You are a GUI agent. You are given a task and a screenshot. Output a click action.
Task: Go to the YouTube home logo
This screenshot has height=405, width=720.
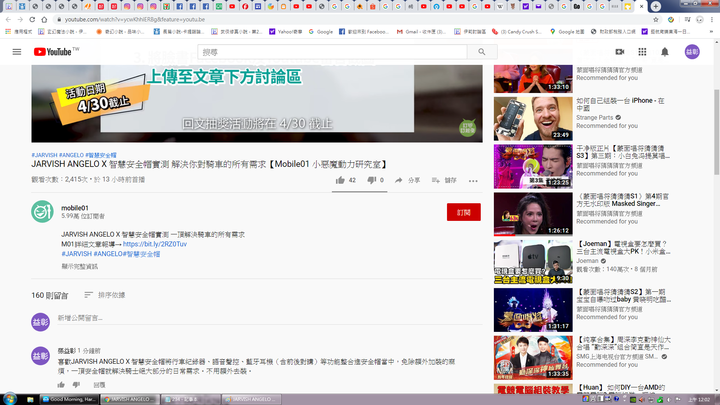(53, 52)
